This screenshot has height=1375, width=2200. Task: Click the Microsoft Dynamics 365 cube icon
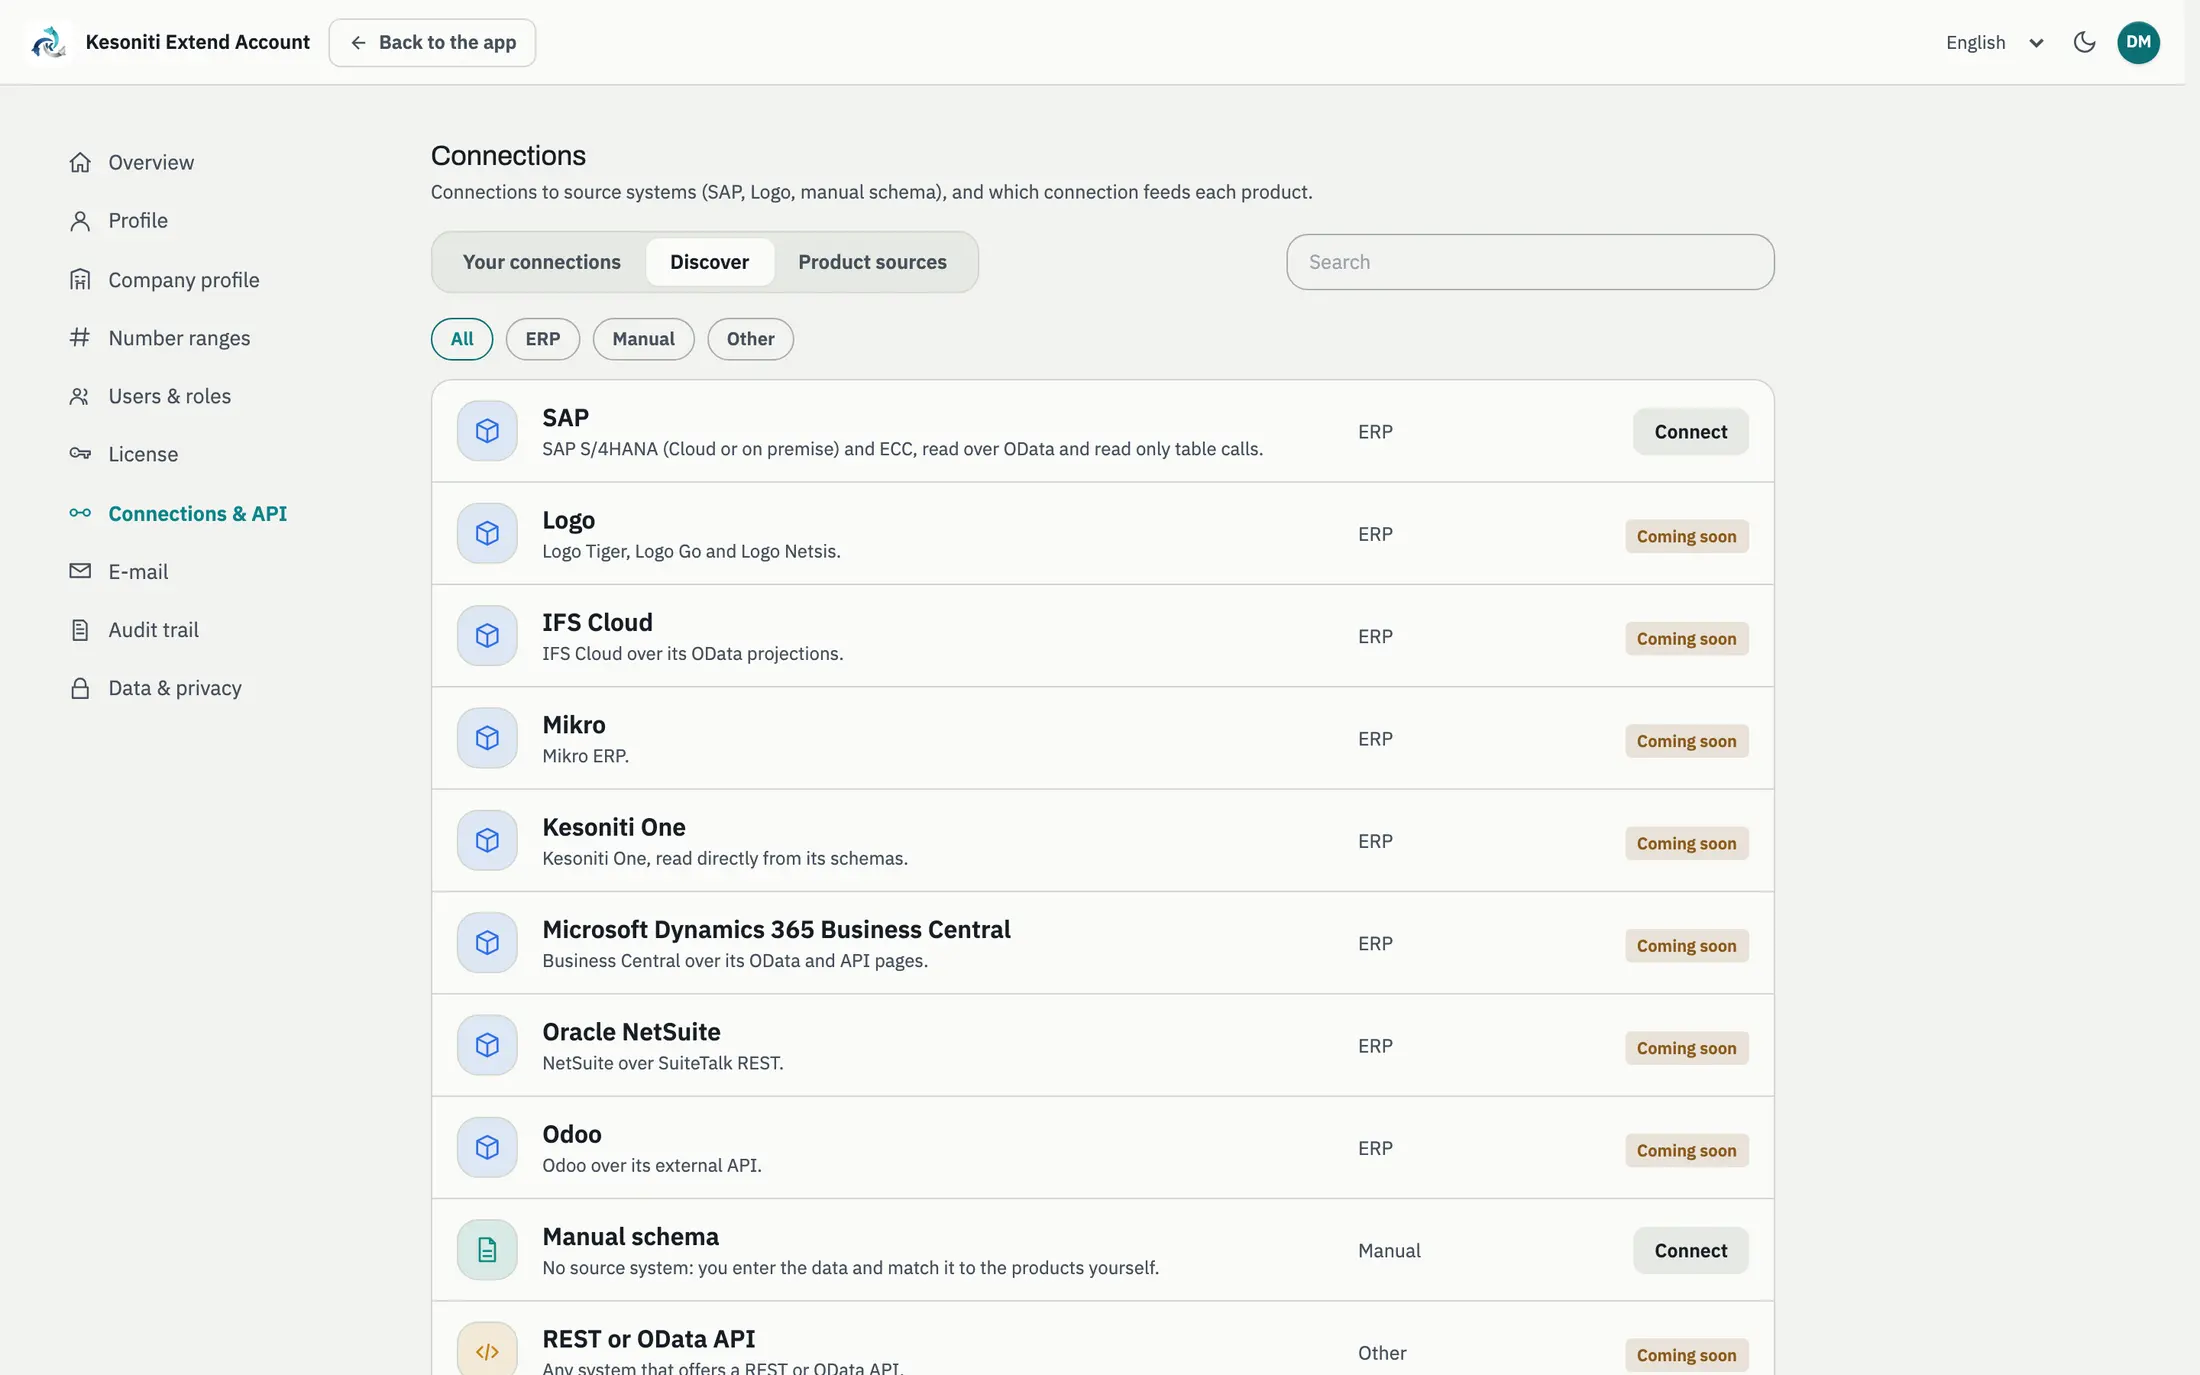pyautogui.click(x=487, y=943)
